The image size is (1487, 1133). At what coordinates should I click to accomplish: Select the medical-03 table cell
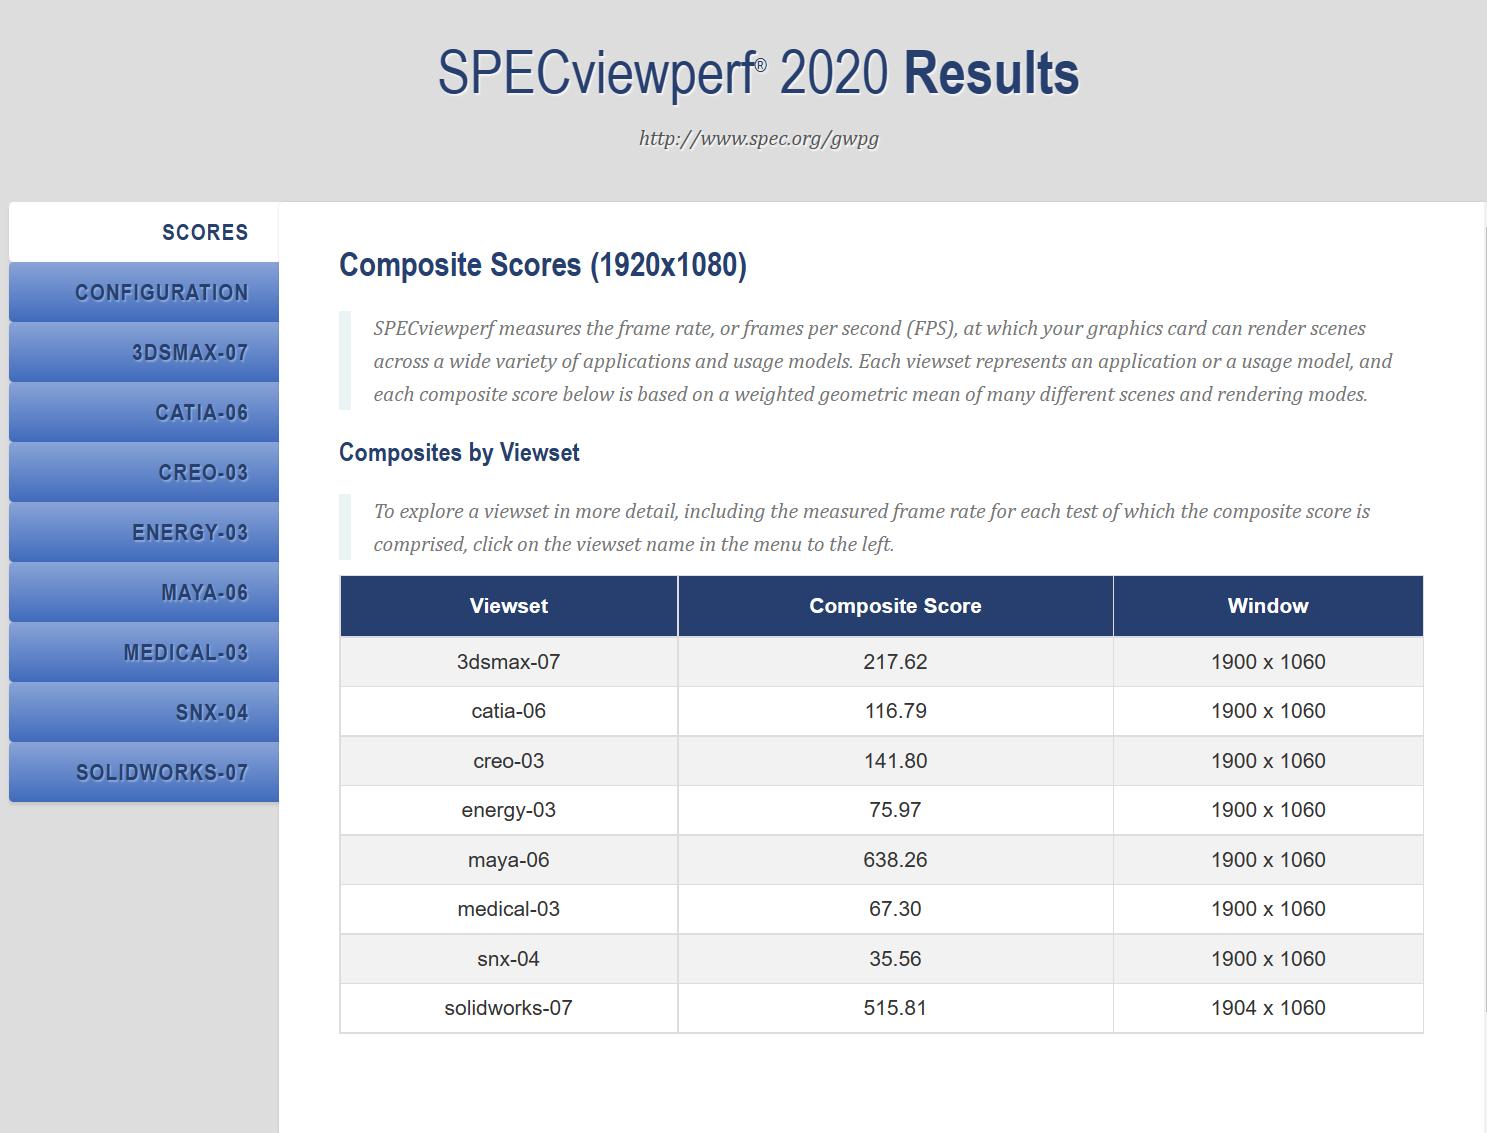(x=509, y=909)
